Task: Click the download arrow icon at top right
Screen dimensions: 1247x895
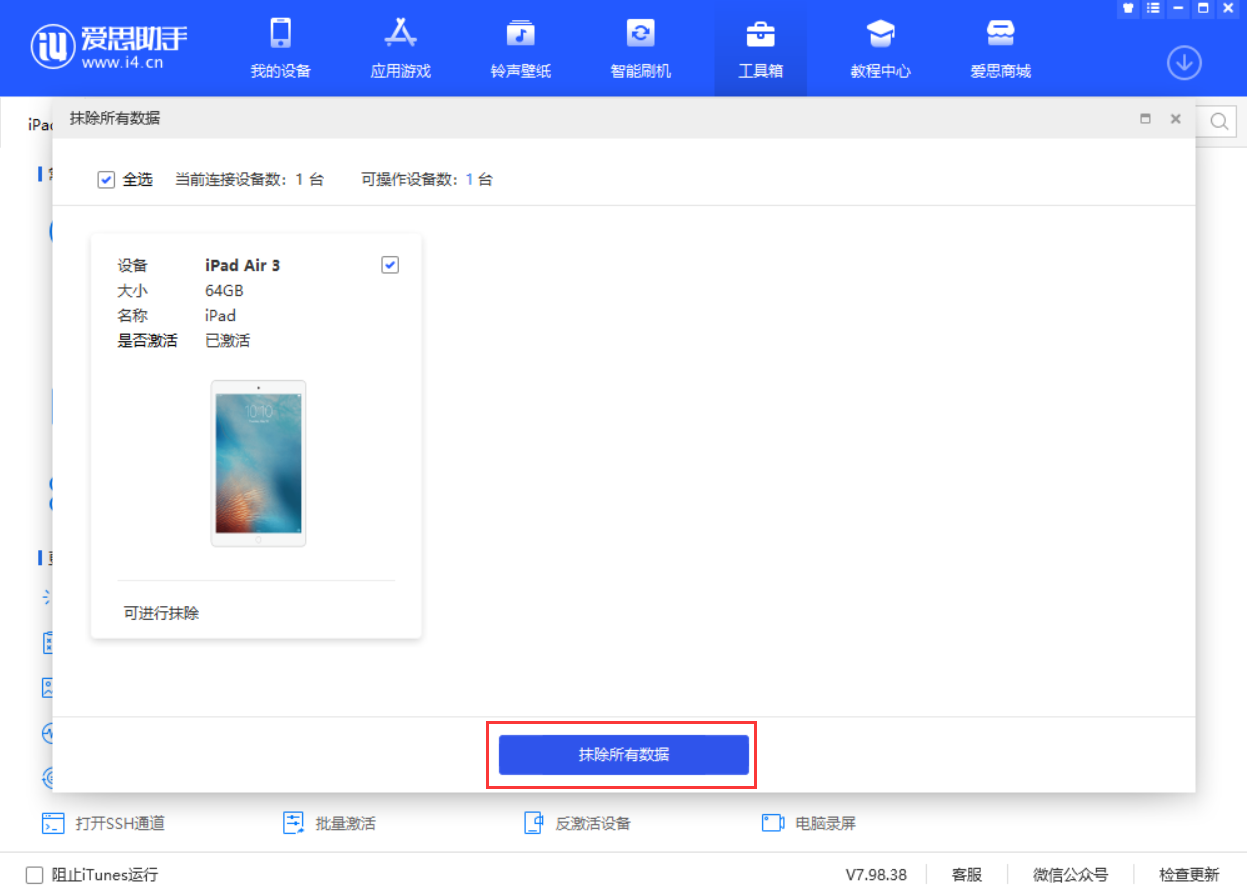Action: [1184, 62]
